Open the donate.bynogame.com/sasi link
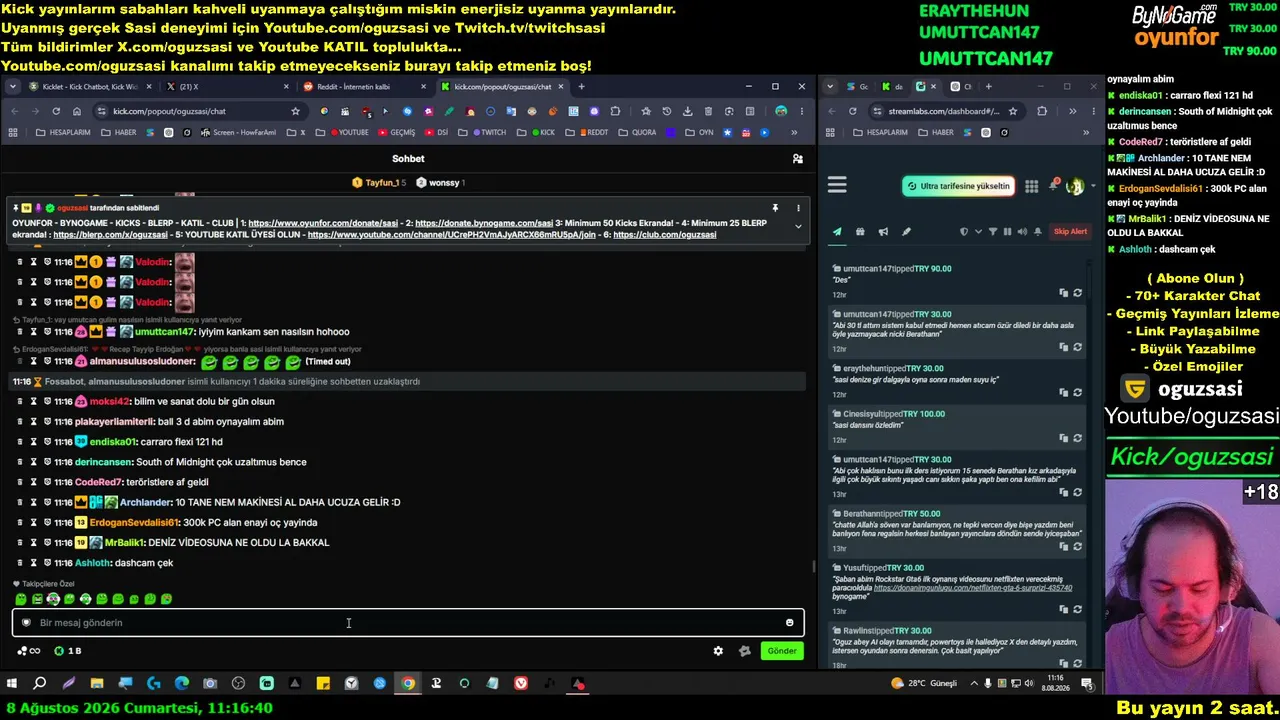 (x=484, y=223)
